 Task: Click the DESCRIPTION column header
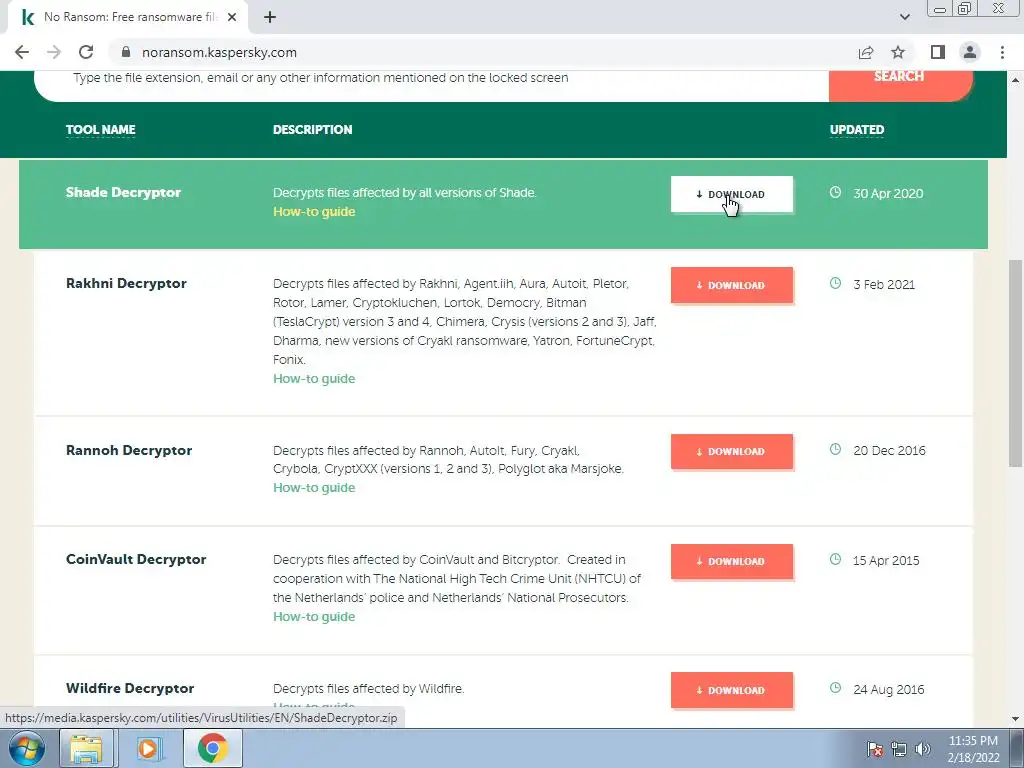tap(312, 129)
